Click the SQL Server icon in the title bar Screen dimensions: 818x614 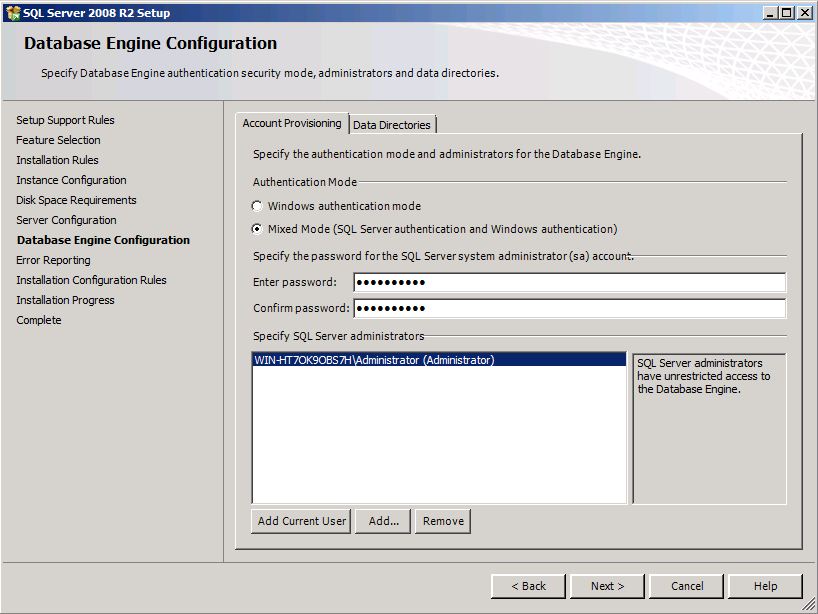coord(12,12)
